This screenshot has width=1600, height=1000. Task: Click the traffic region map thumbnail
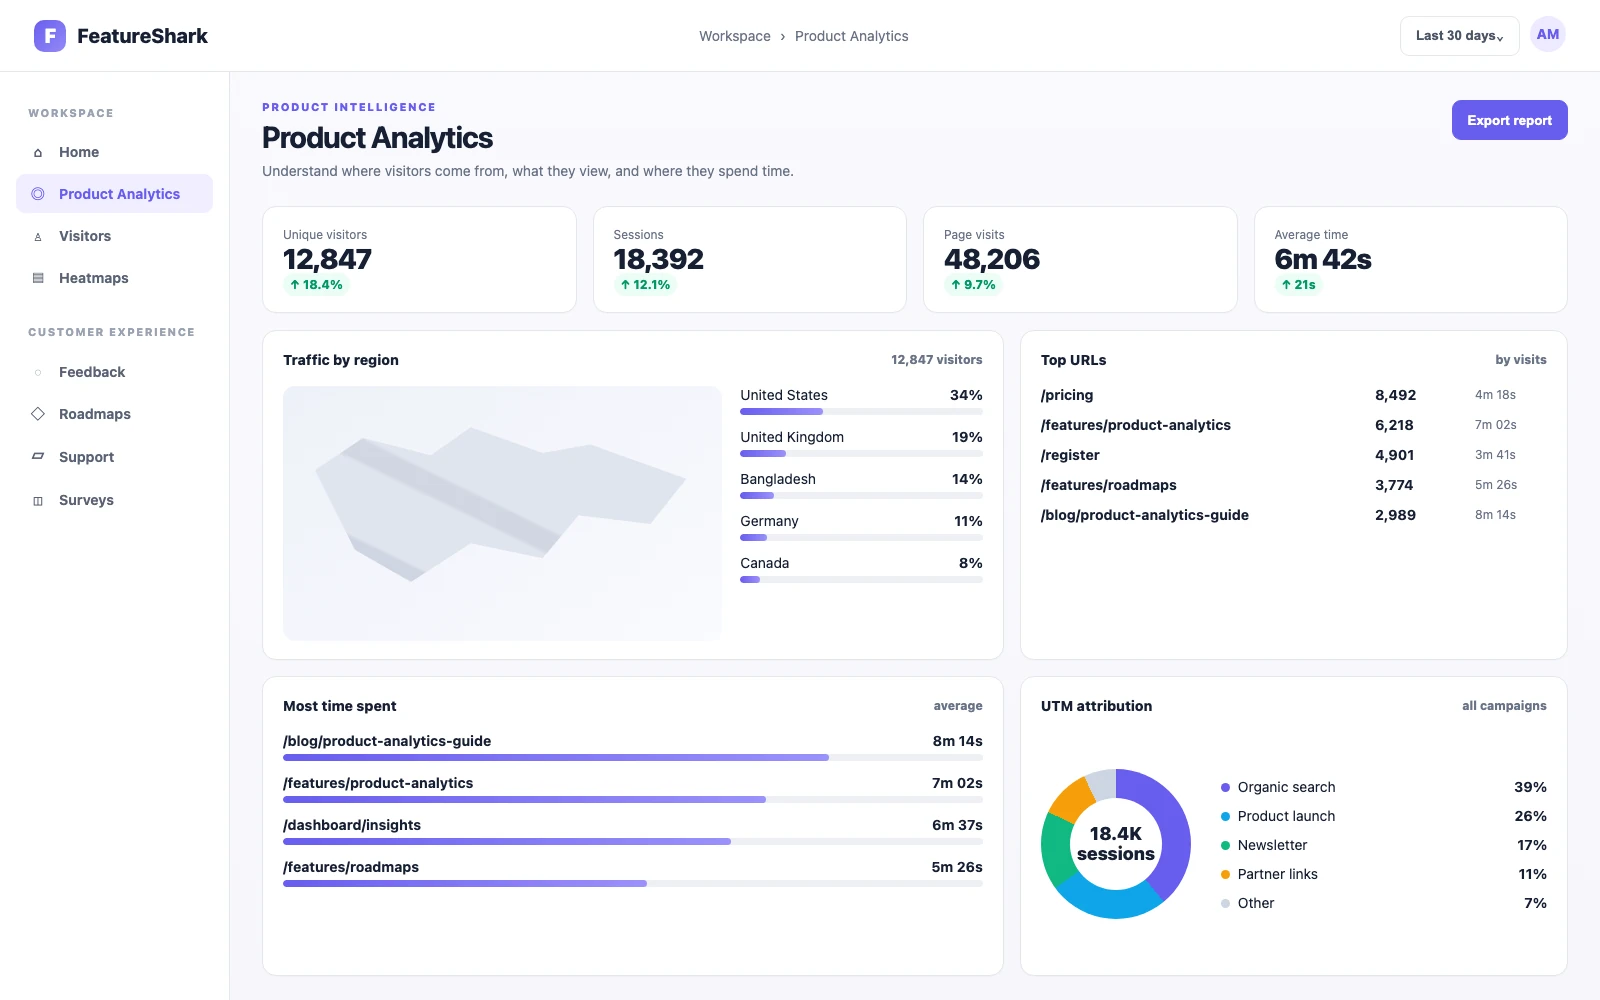[502, 513]
